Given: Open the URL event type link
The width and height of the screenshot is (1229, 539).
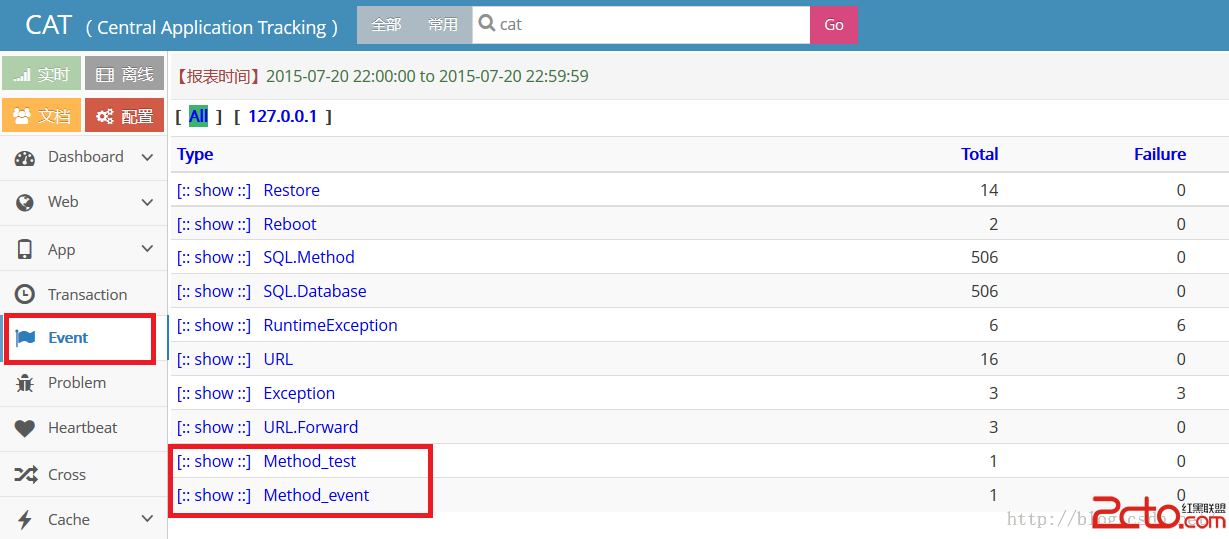Looking at the screenshot, I should point(278,359).
